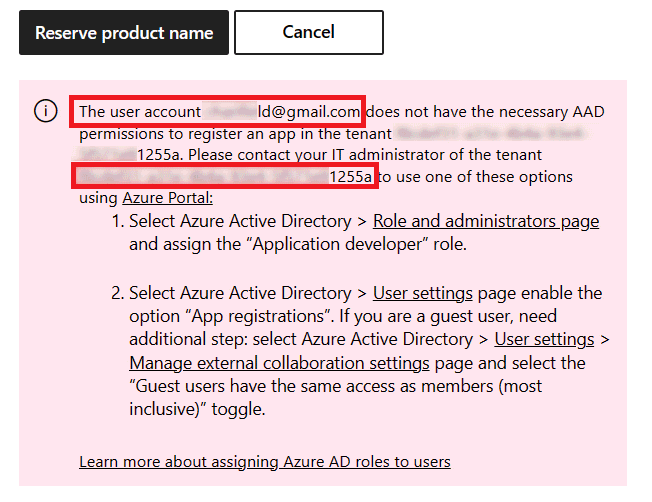
Task: Click the text 'Guest users have the same access as members'
Action: [x=314, y=386]
